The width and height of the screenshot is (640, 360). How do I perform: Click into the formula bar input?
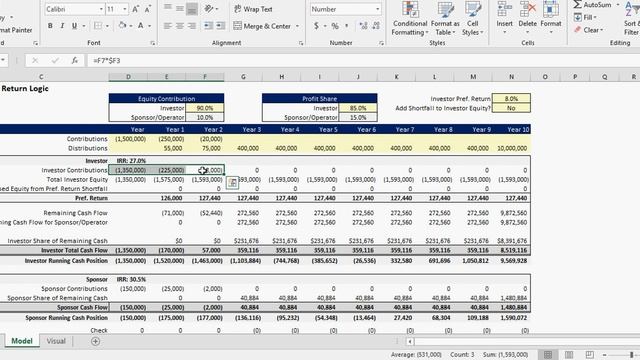363,60
